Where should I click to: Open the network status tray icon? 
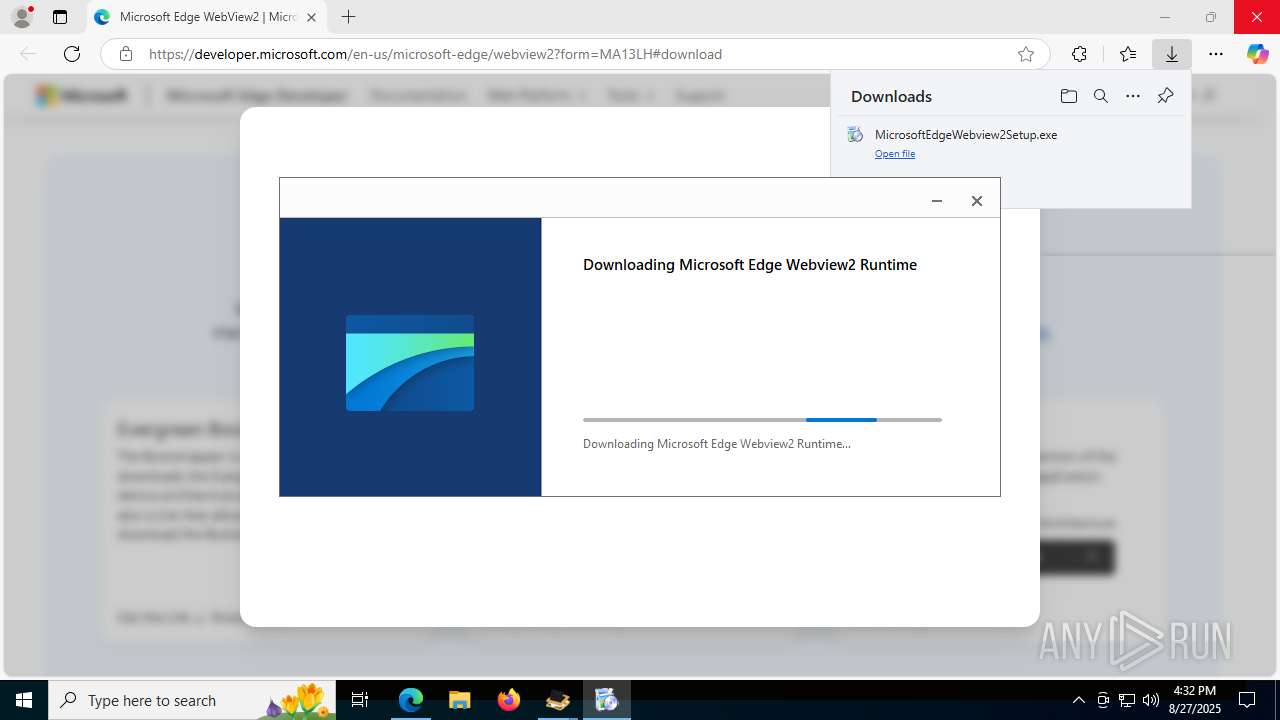tap(1127, 700)
